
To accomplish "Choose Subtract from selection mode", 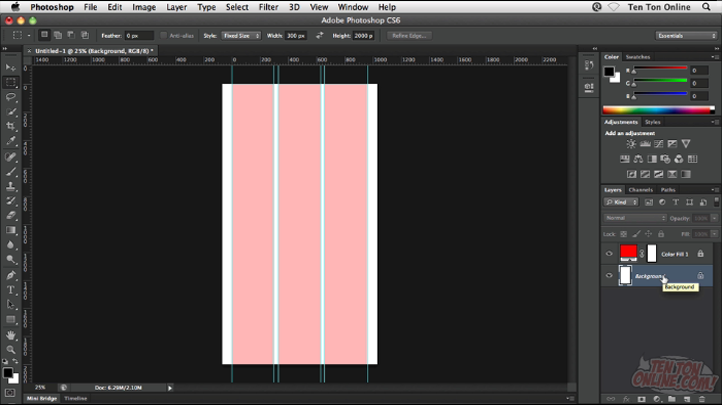I will coord(71,35).
